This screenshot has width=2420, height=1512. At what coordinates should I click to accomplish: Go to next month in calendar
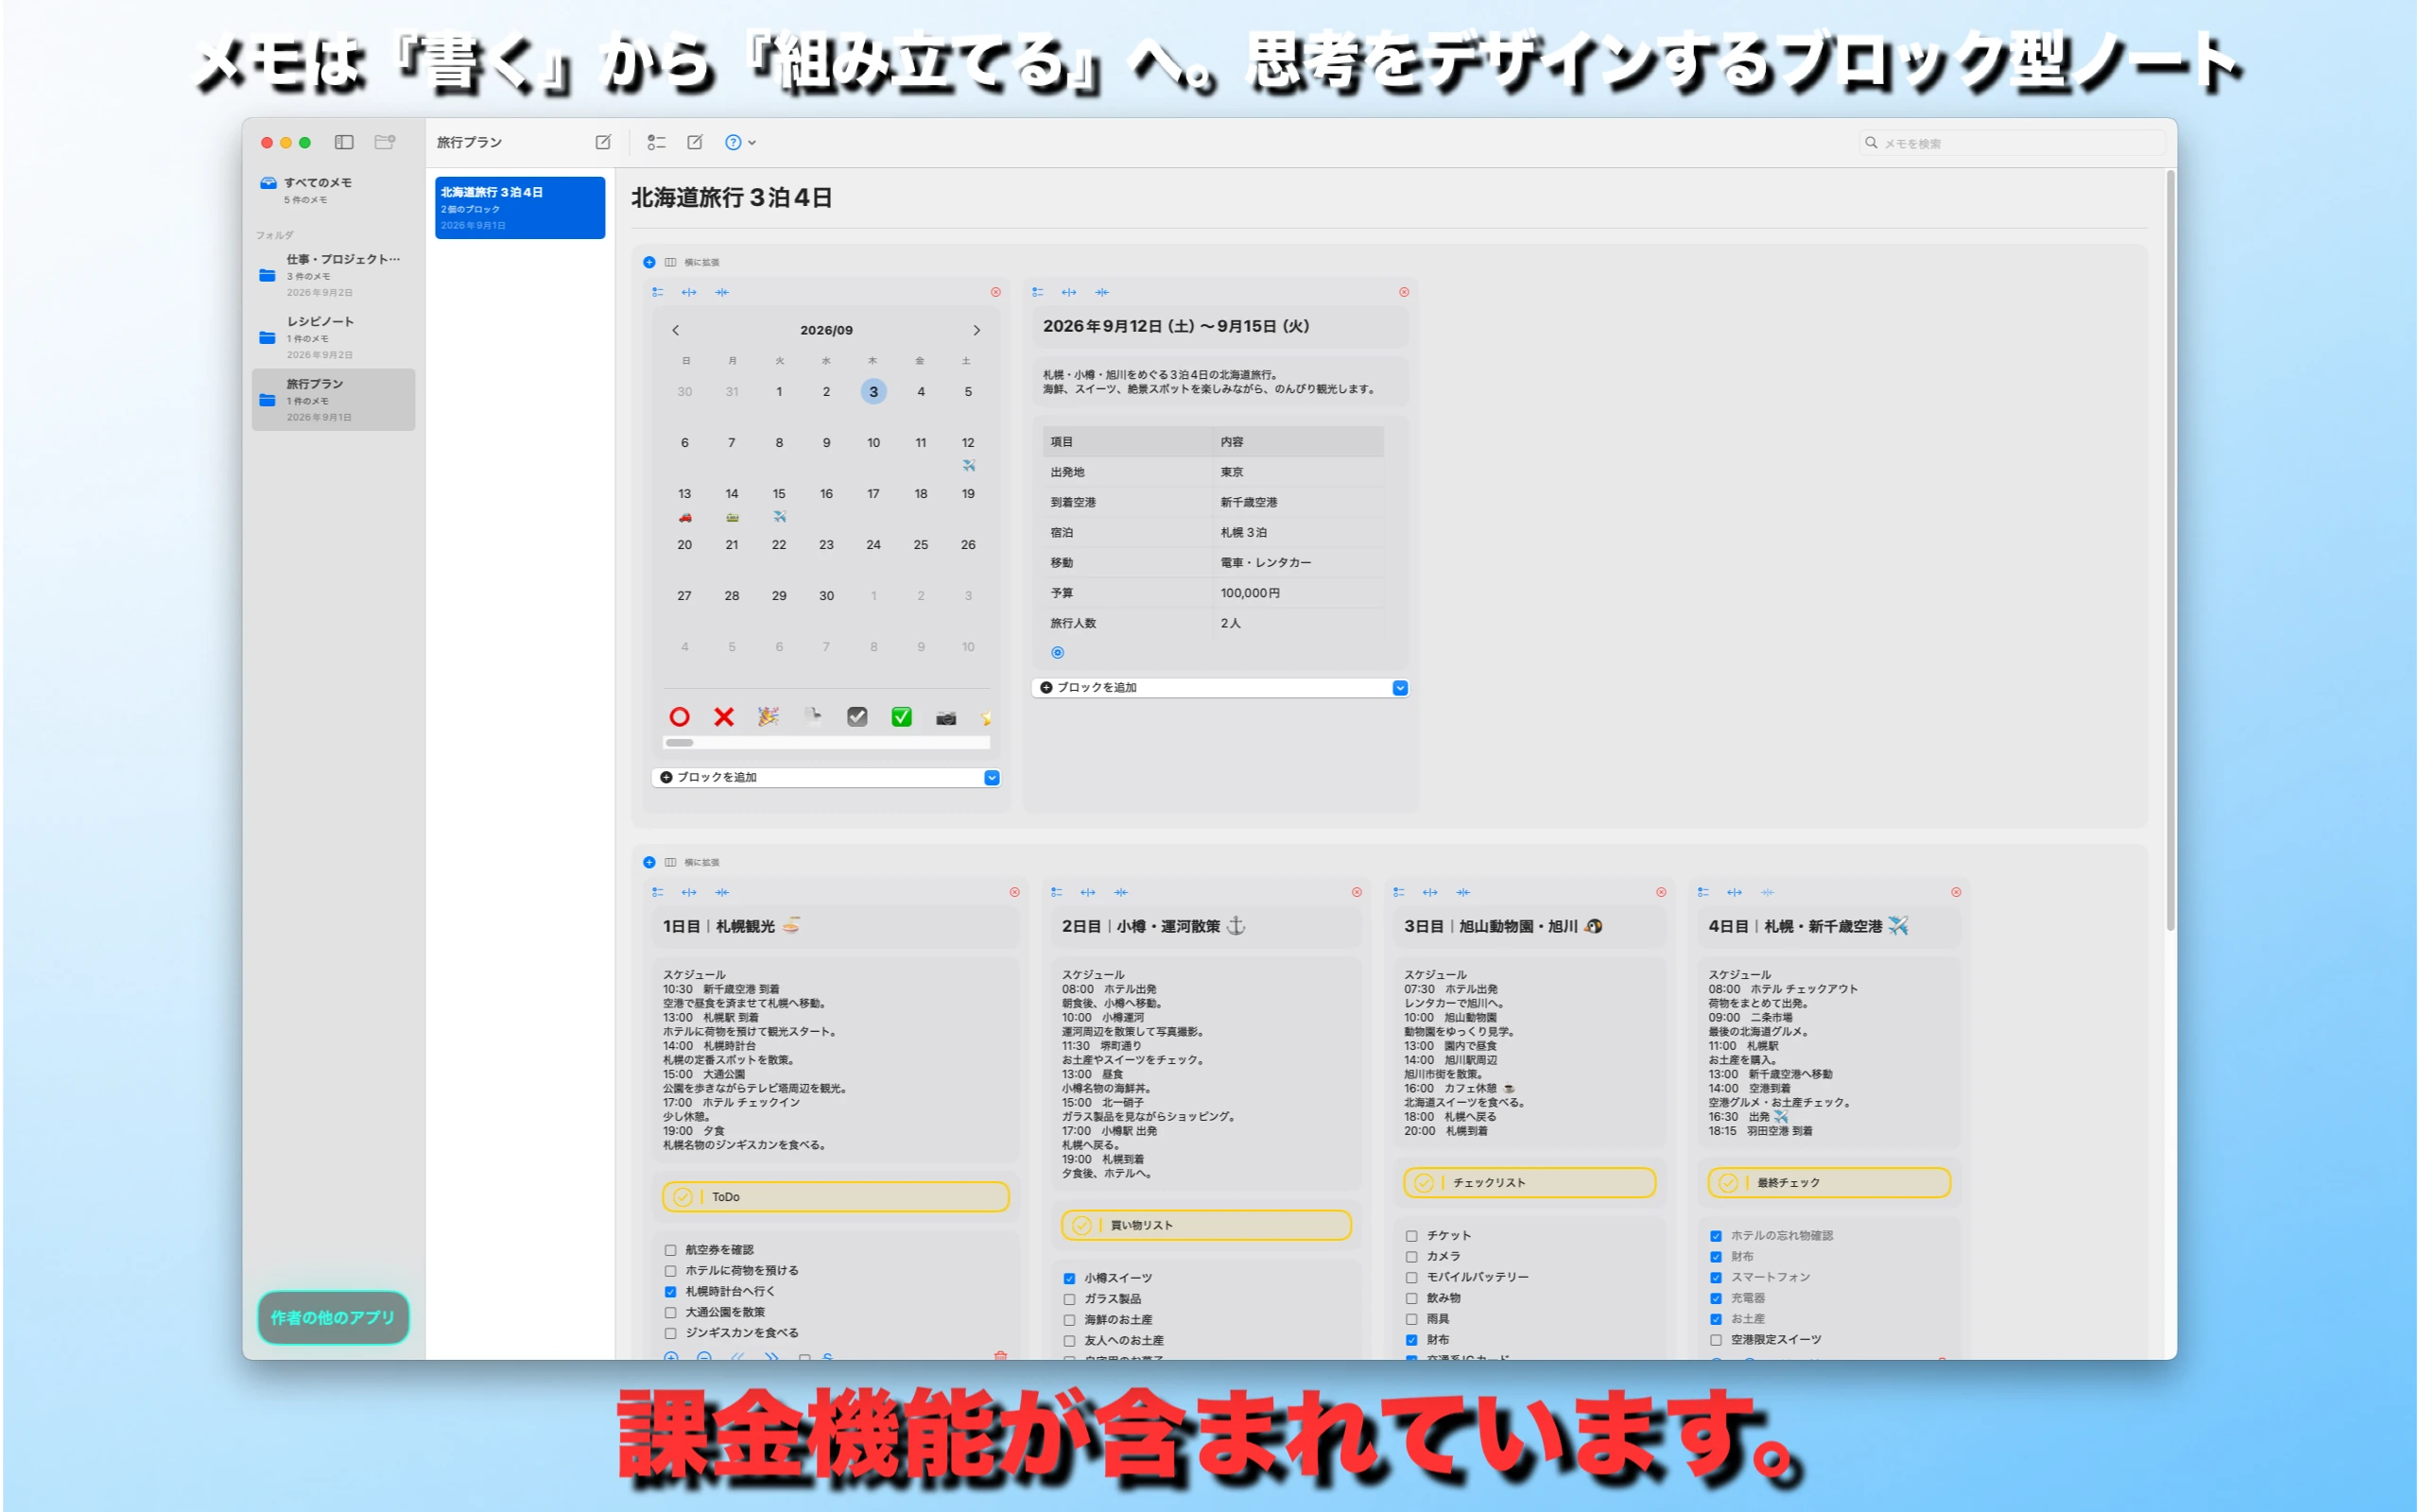click(x=977, y=330)
